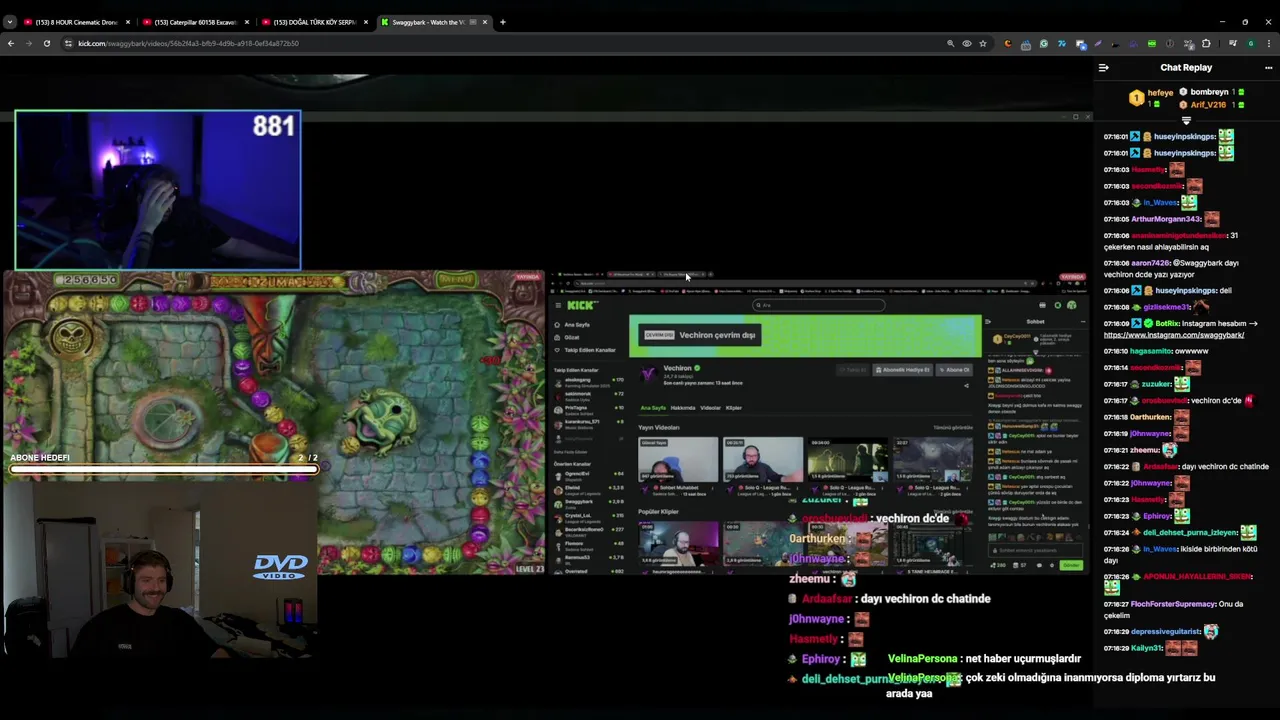The width and height of the screenshot is (1280, 720).
Task: Close the 8 HOUR Cinematic Drone tab
Action: (128, 22)
